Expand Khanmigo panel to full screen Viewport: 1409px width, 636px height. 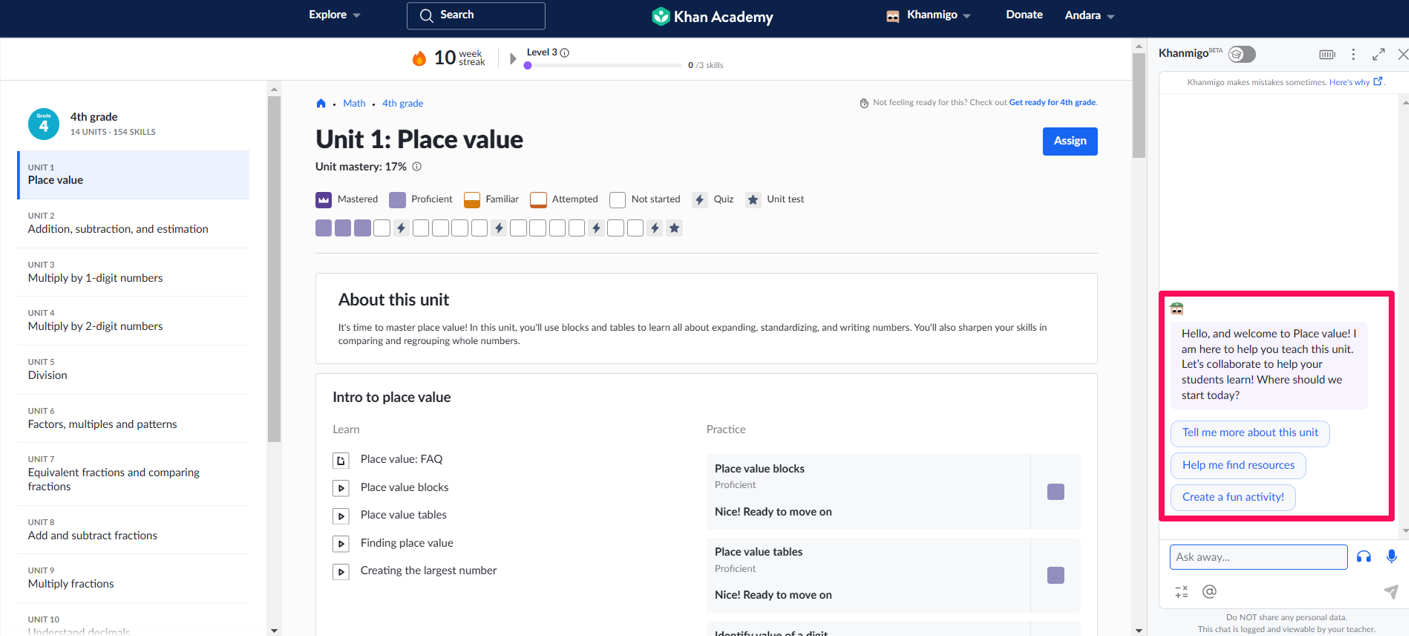[1378, 54]
